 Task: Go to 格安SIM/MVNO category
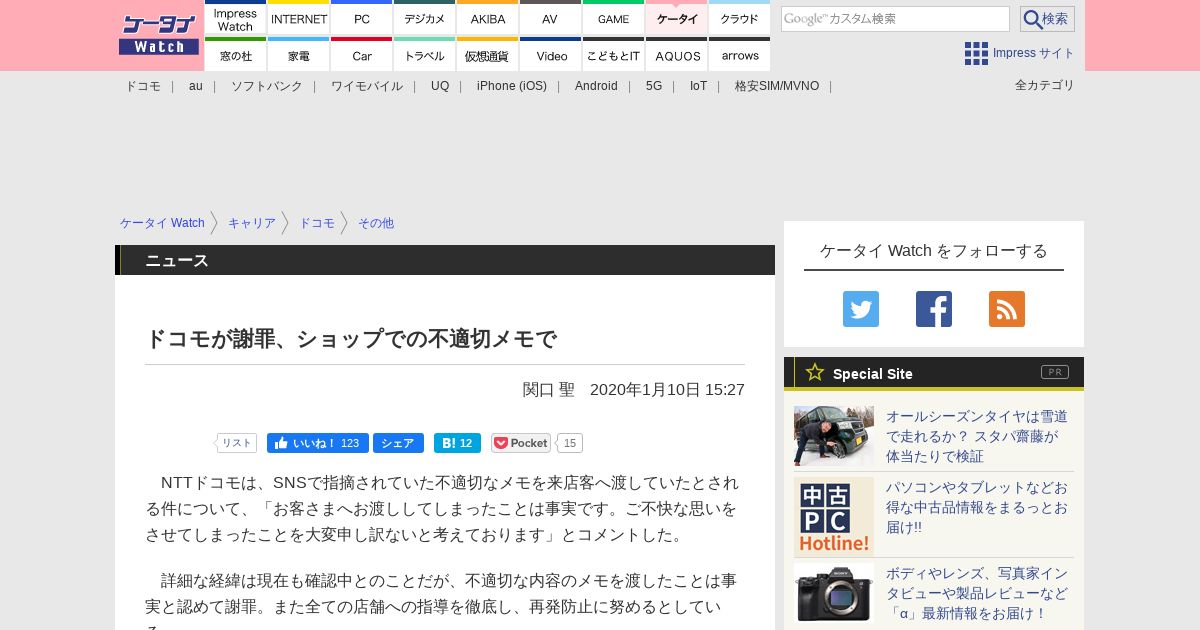click(777, 86)
